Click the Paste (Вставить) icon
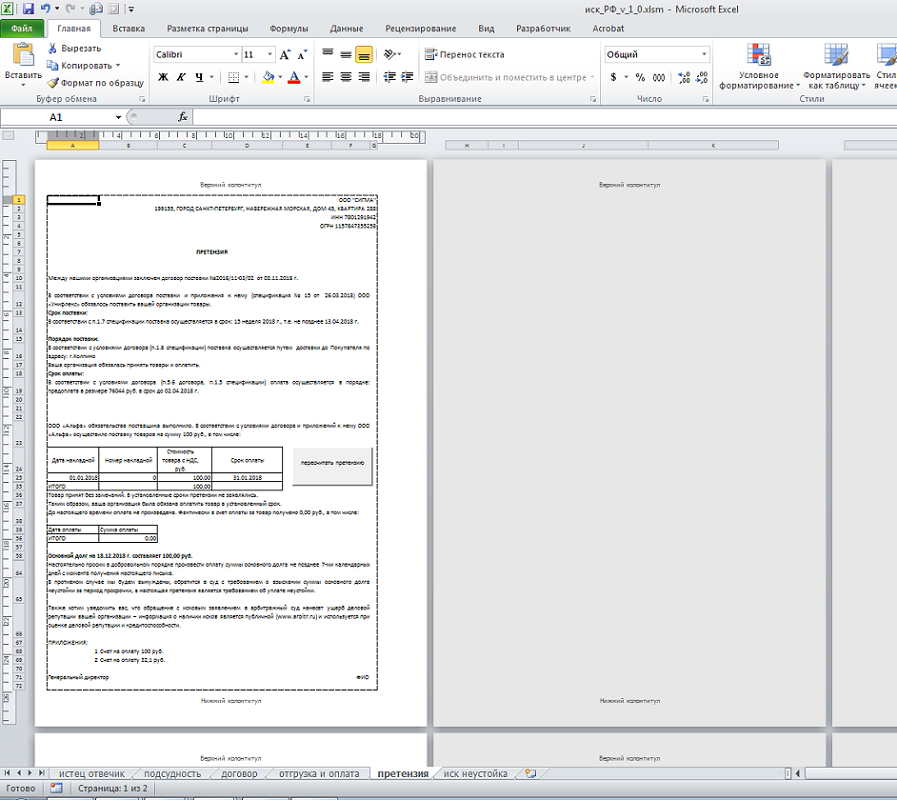 pos(23,56)
